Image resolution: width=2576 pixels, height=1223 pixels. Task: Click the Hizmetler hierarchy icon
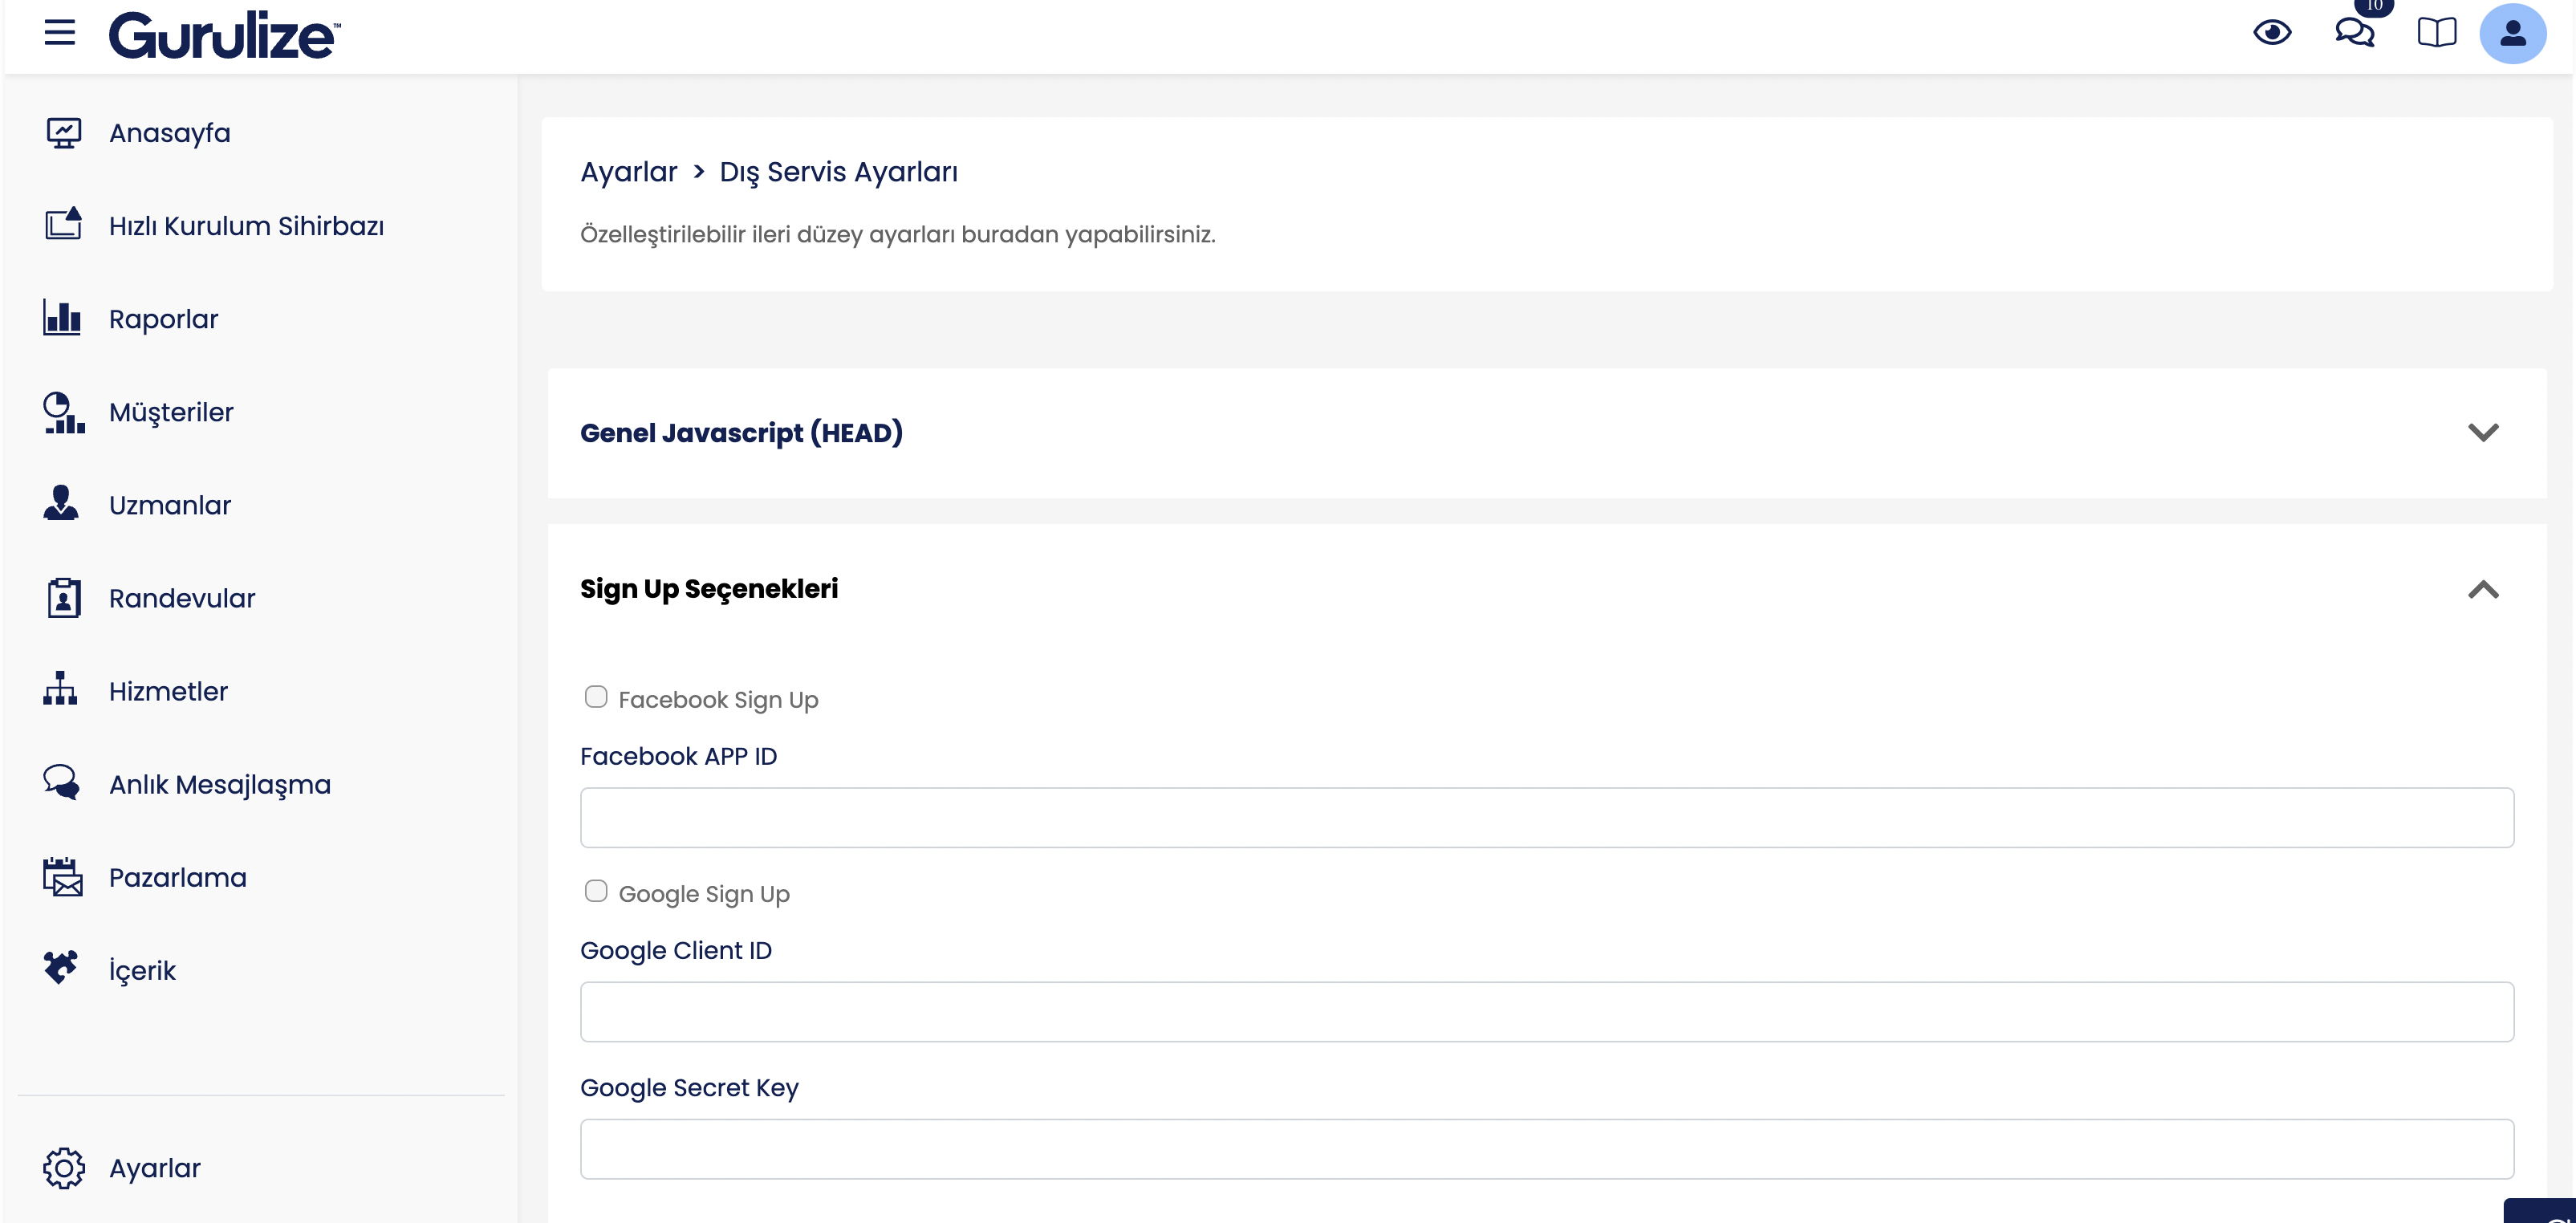(x=60, y=688)
